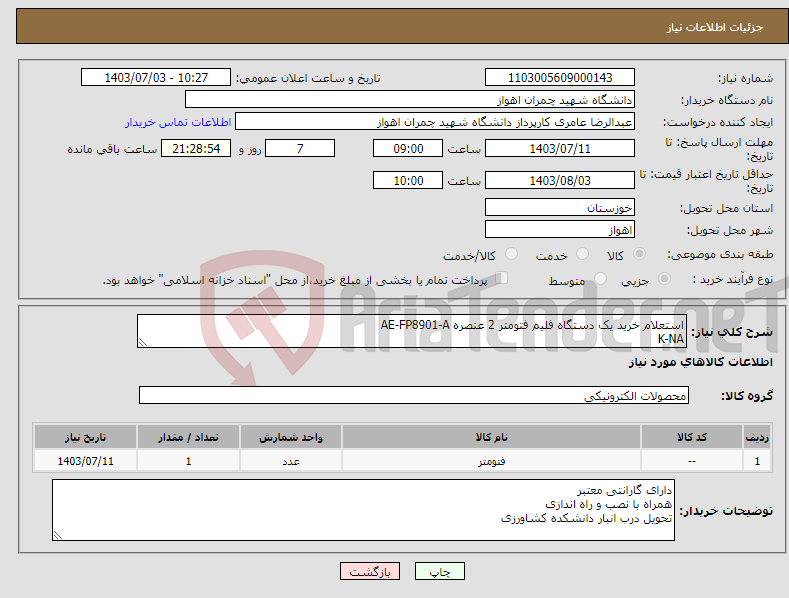This screenshot has height=598, width=789.
Task: Click the شماره نیاز number field
Action: tap(560, 78)
